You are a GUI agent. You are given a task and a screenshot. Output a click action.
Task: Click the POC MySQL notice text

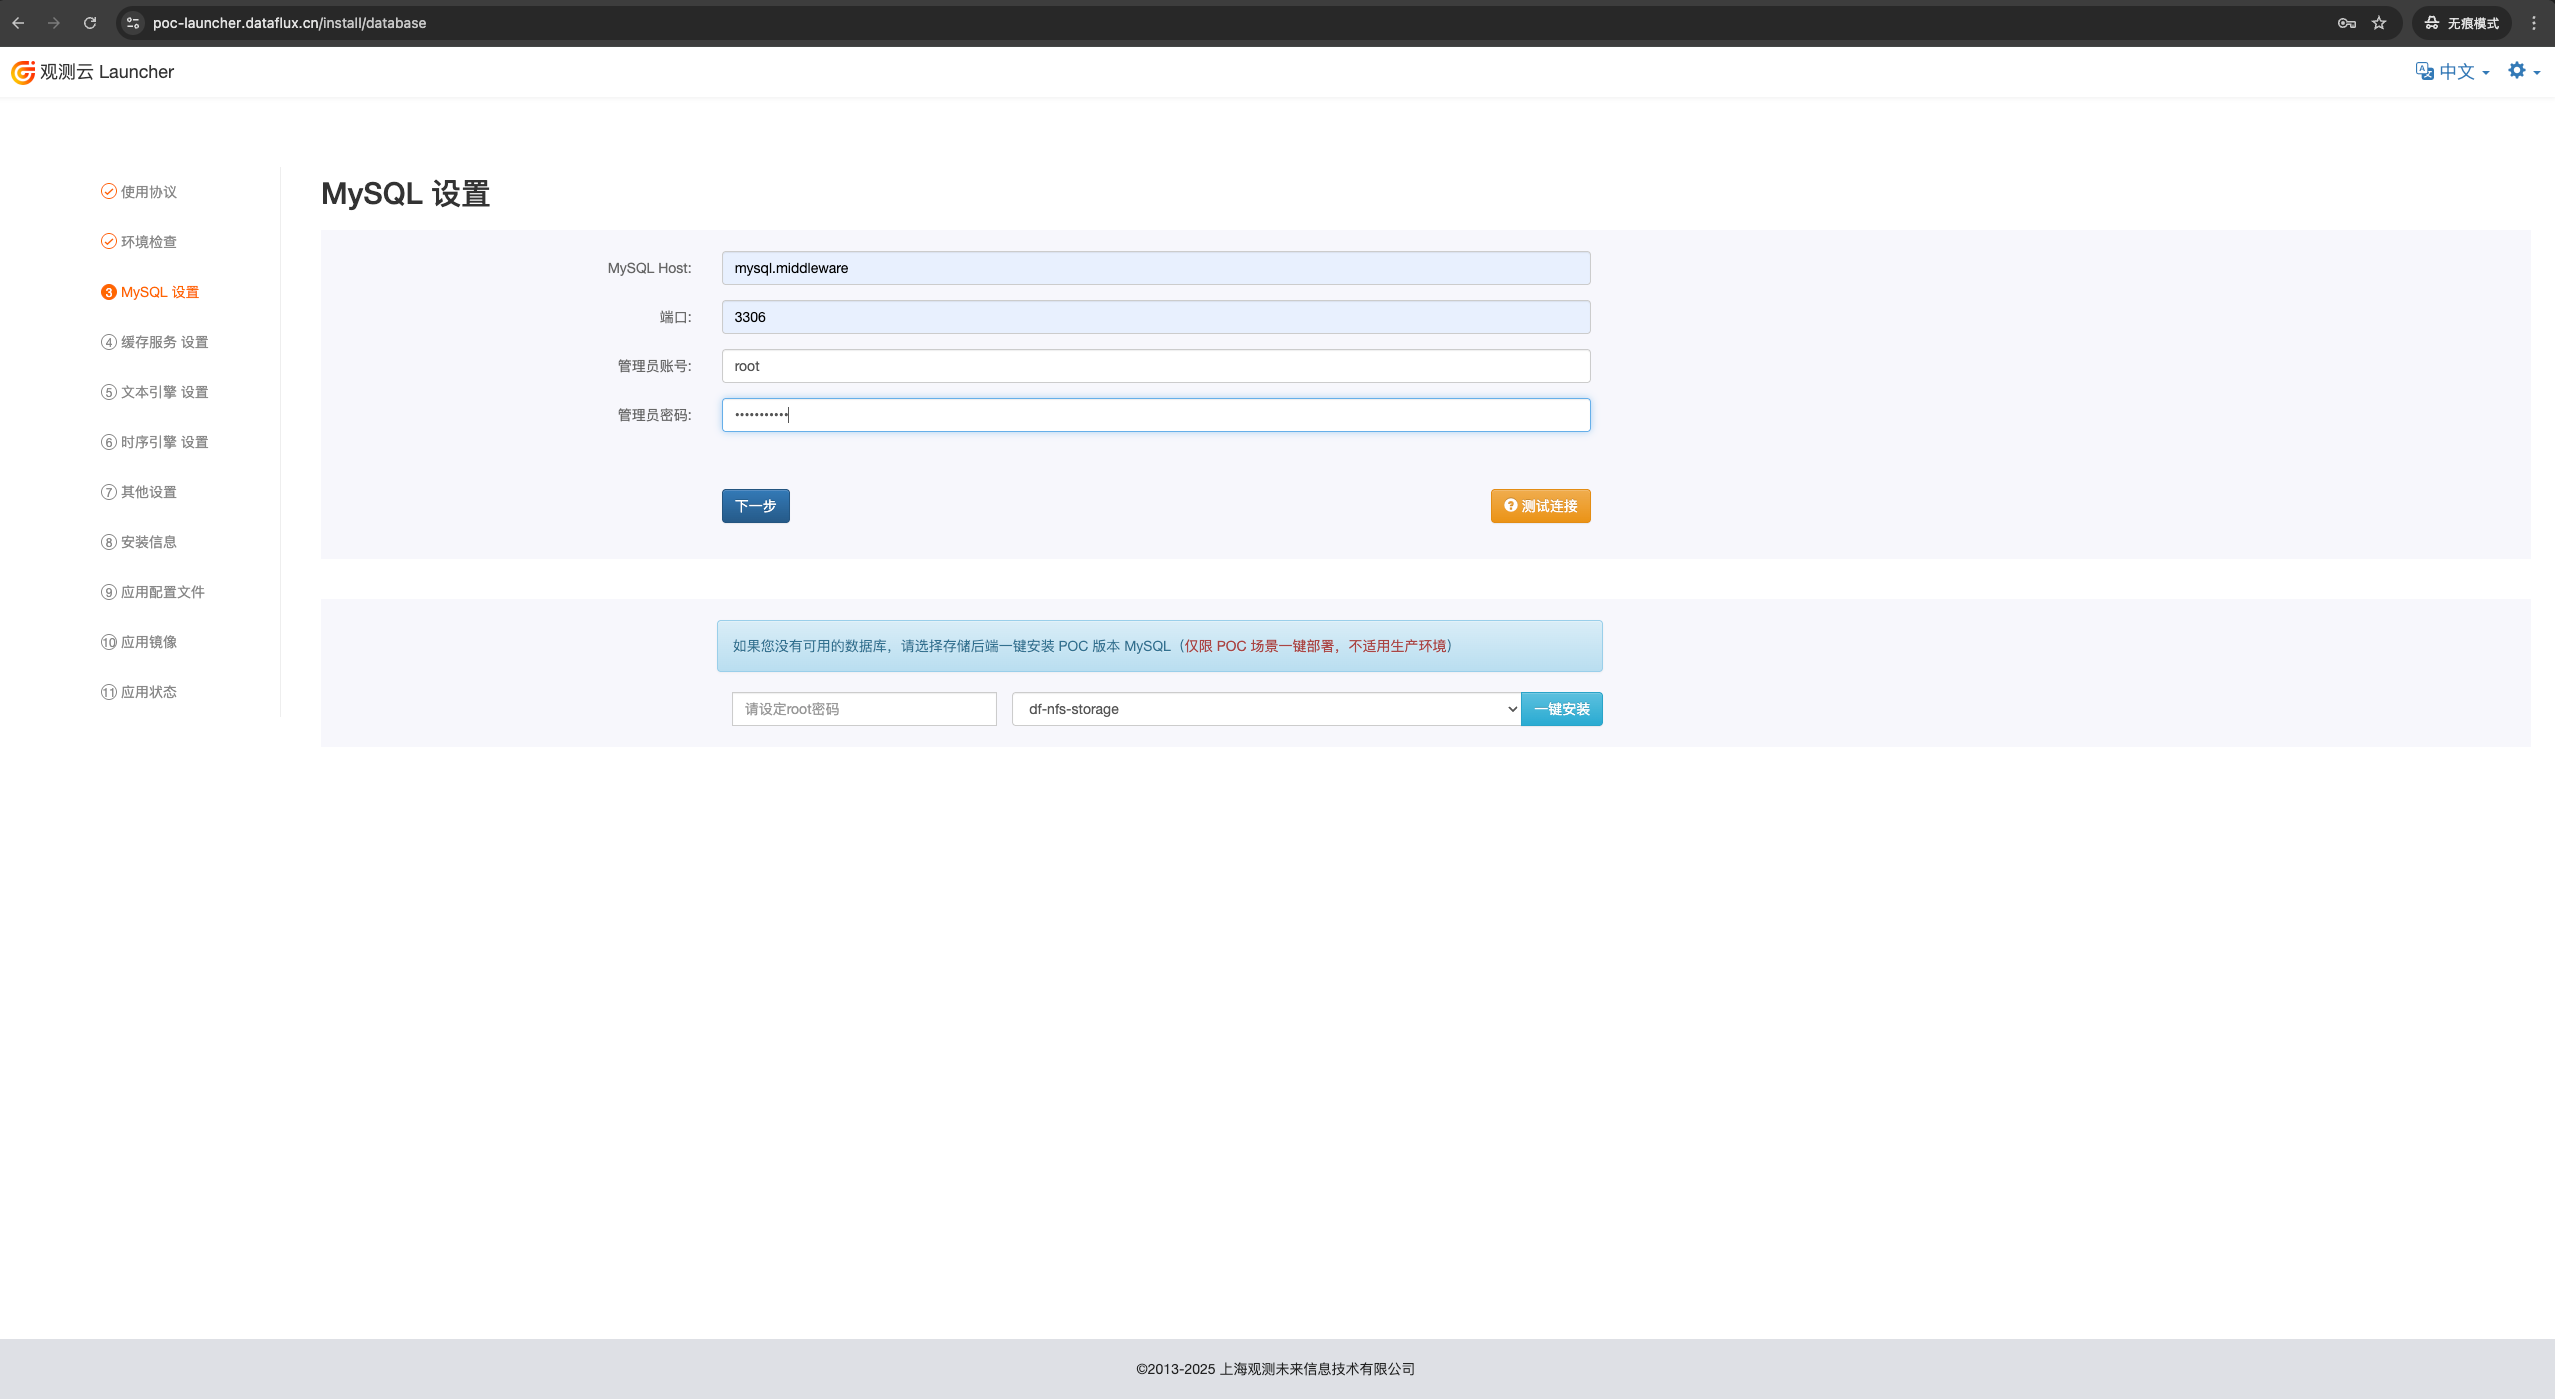1092,646
